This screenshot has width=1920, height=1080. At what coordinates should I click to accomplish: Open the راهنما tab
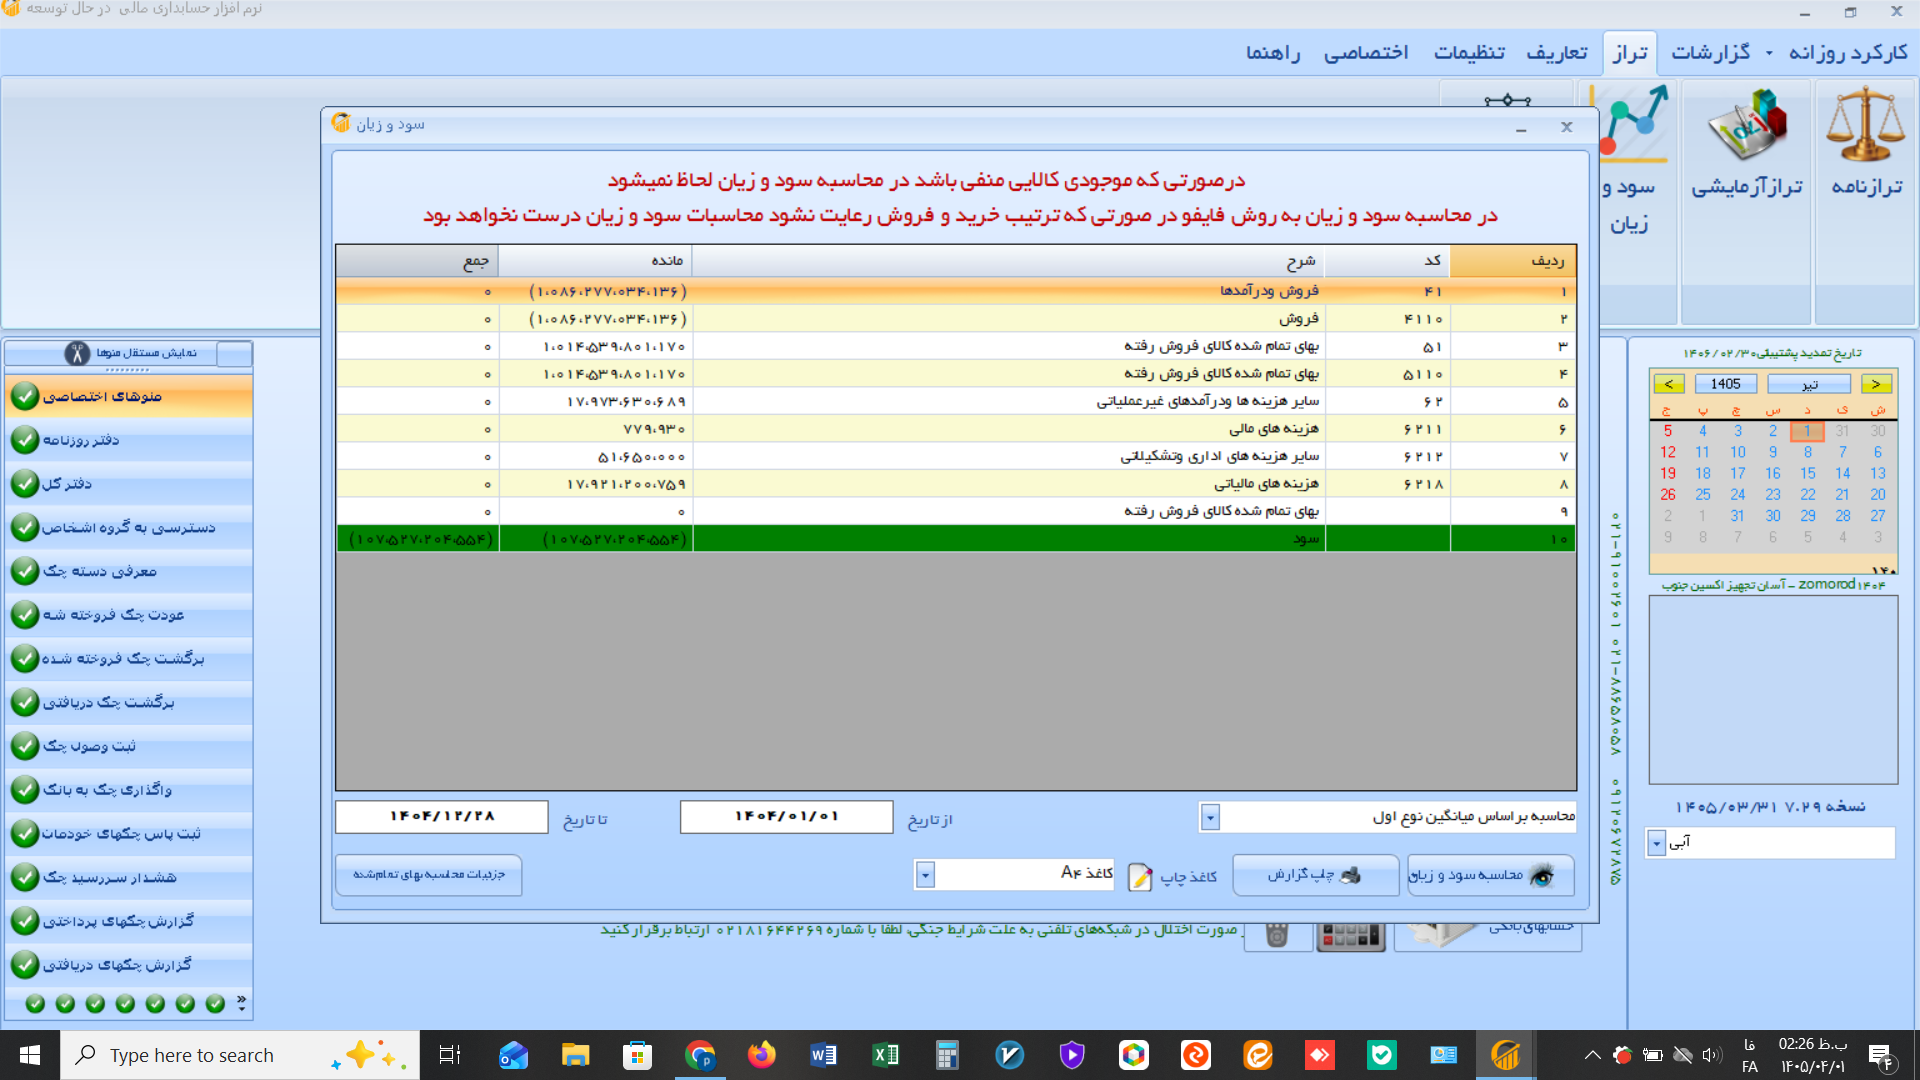coord(1273,52)
